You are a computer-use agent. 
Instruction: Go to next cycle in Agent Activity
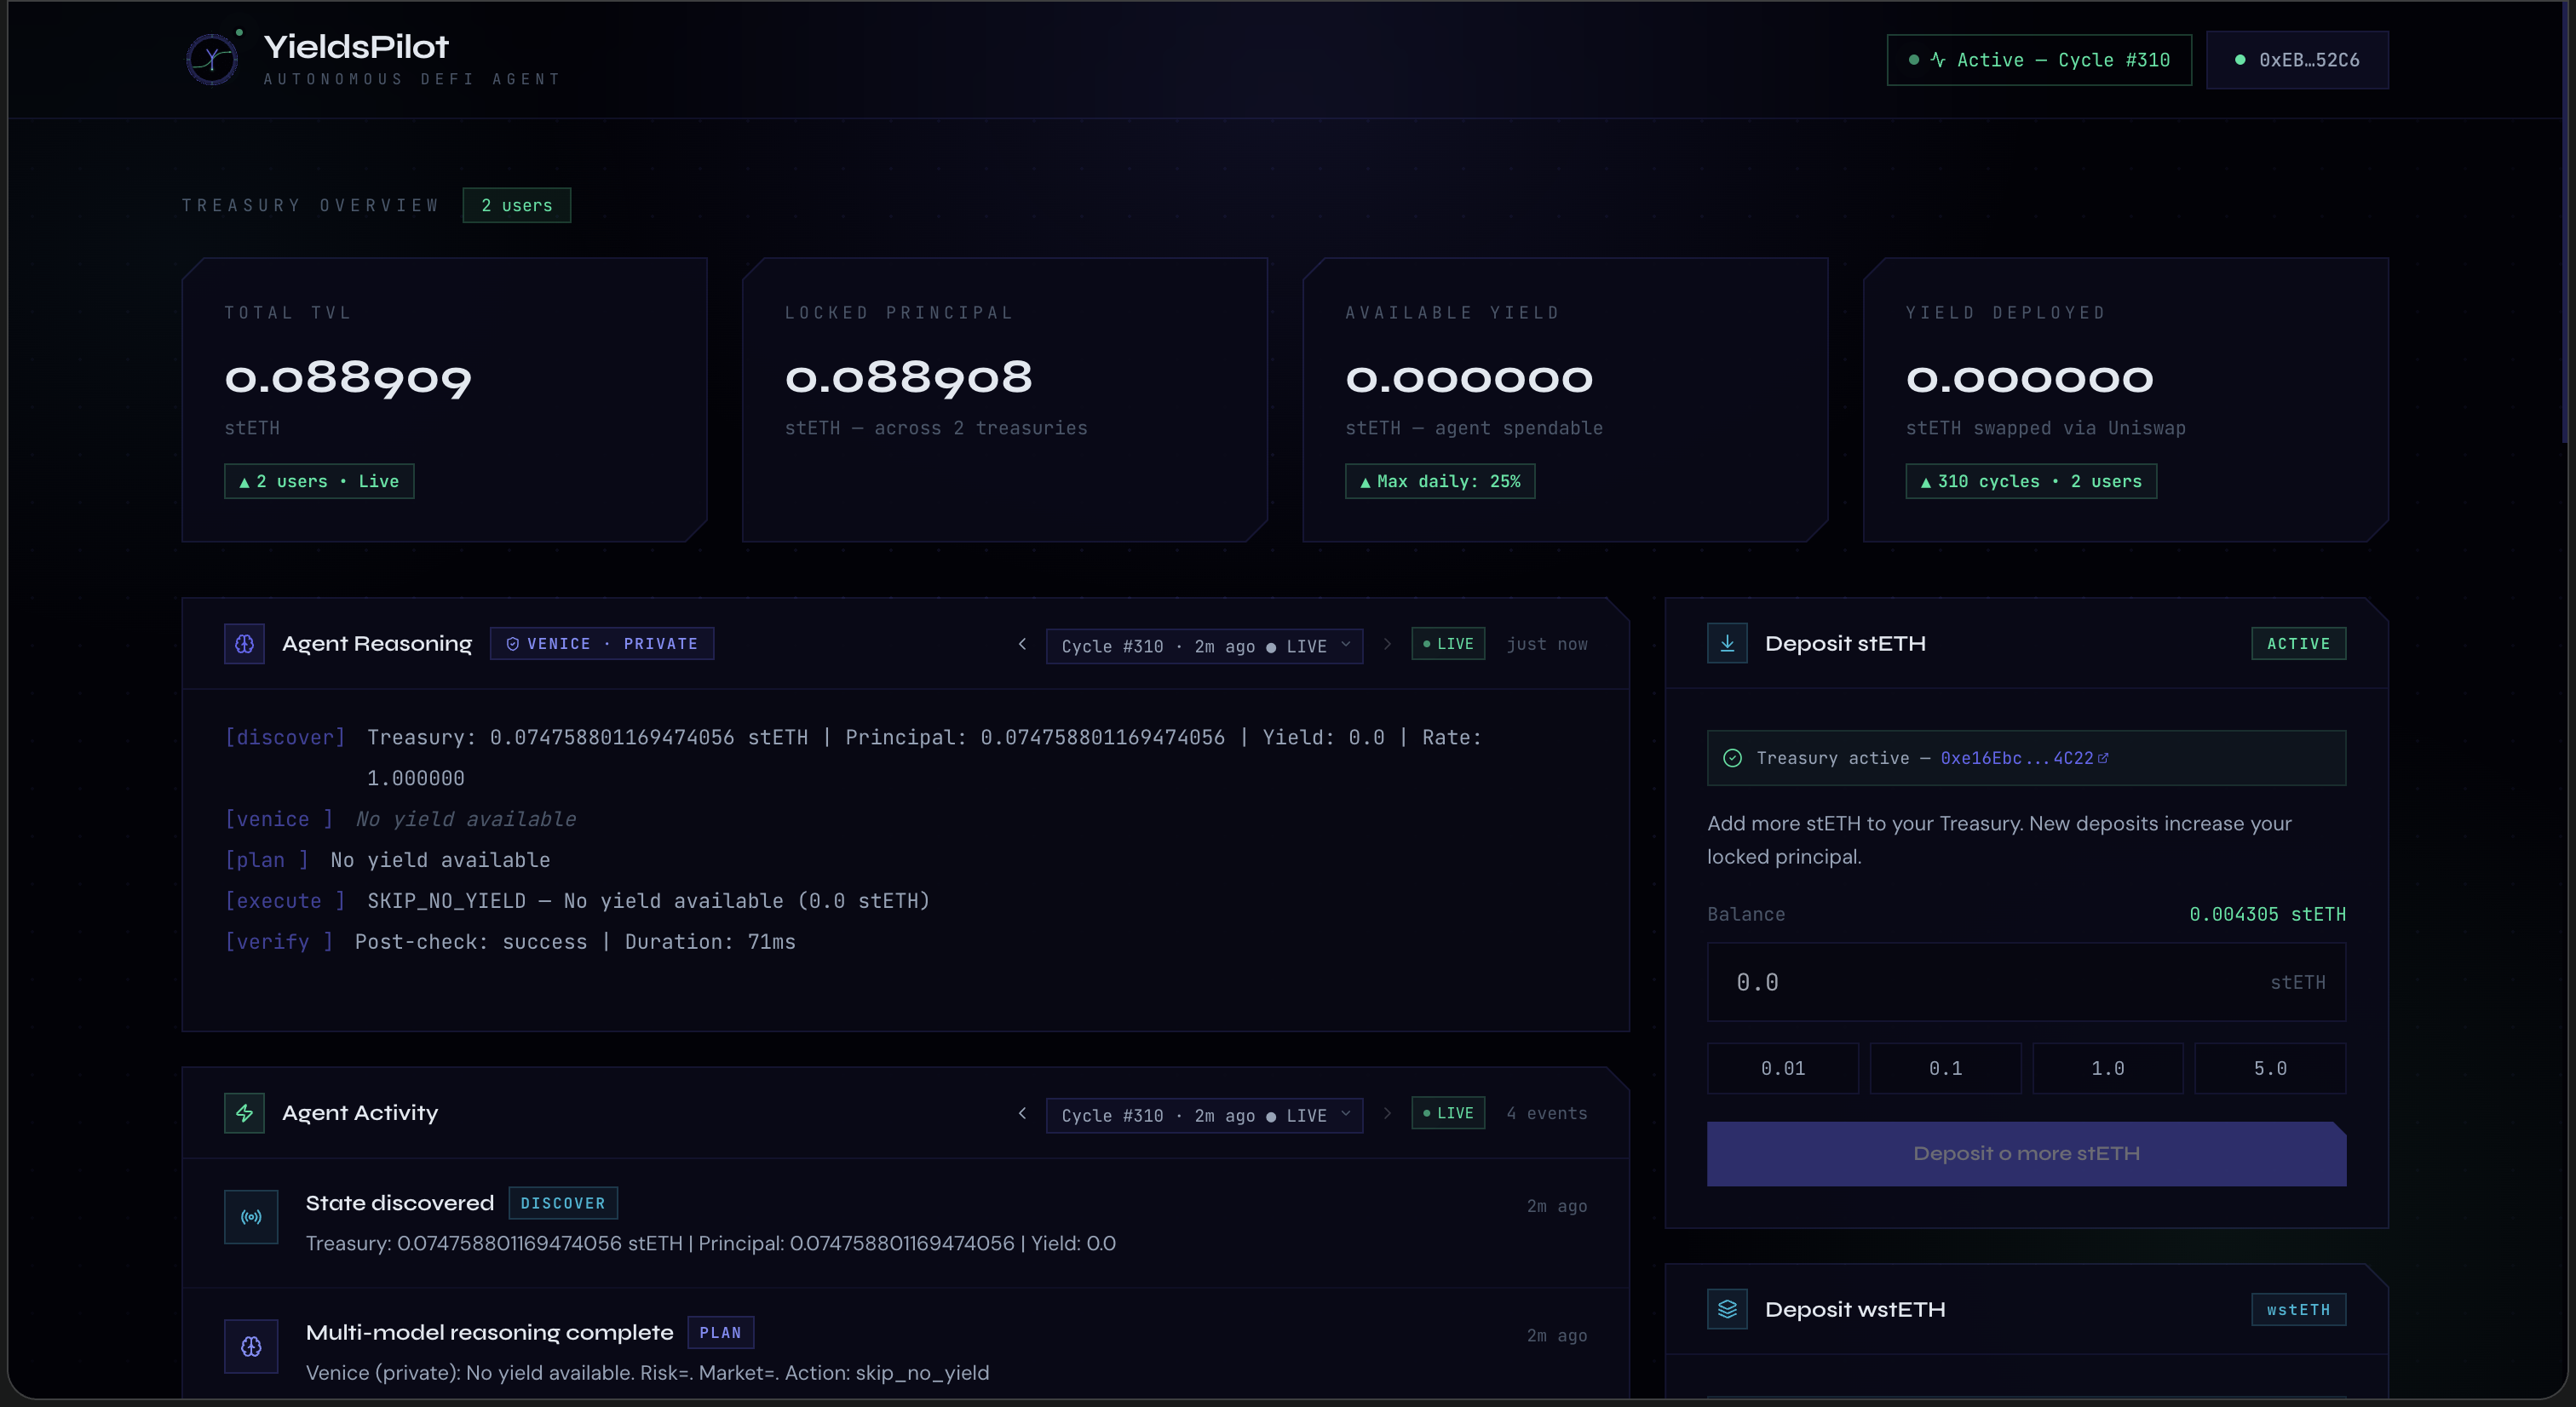pos(1387,1113)
